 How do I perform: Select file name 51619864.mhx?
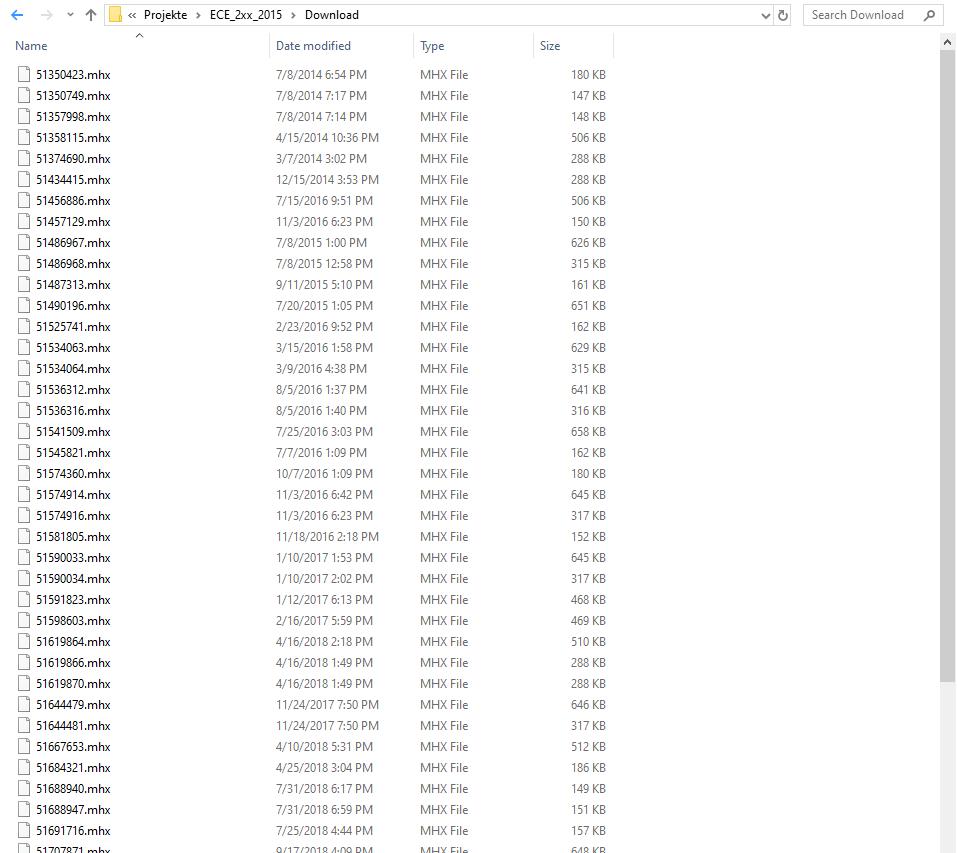click(x=73, y=641)
